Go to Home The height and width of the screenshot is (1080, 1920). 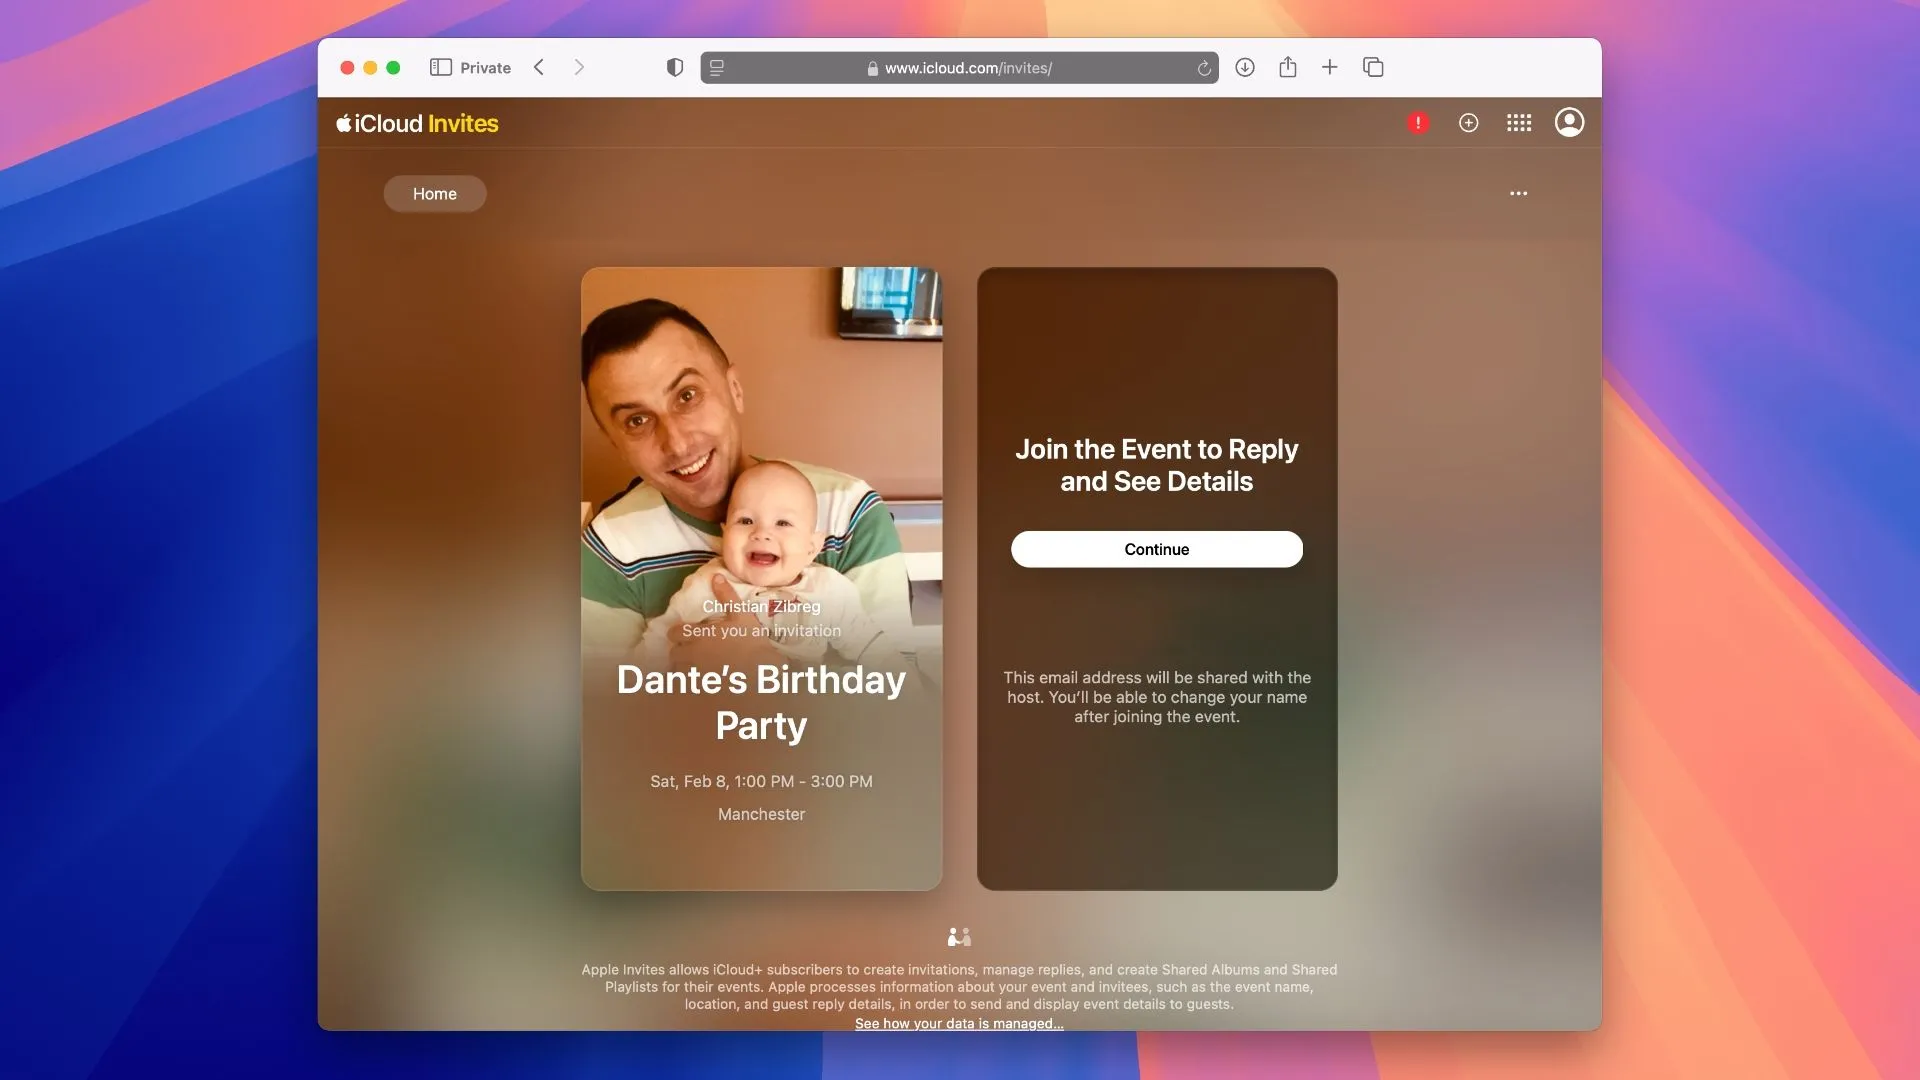(435, 194)
